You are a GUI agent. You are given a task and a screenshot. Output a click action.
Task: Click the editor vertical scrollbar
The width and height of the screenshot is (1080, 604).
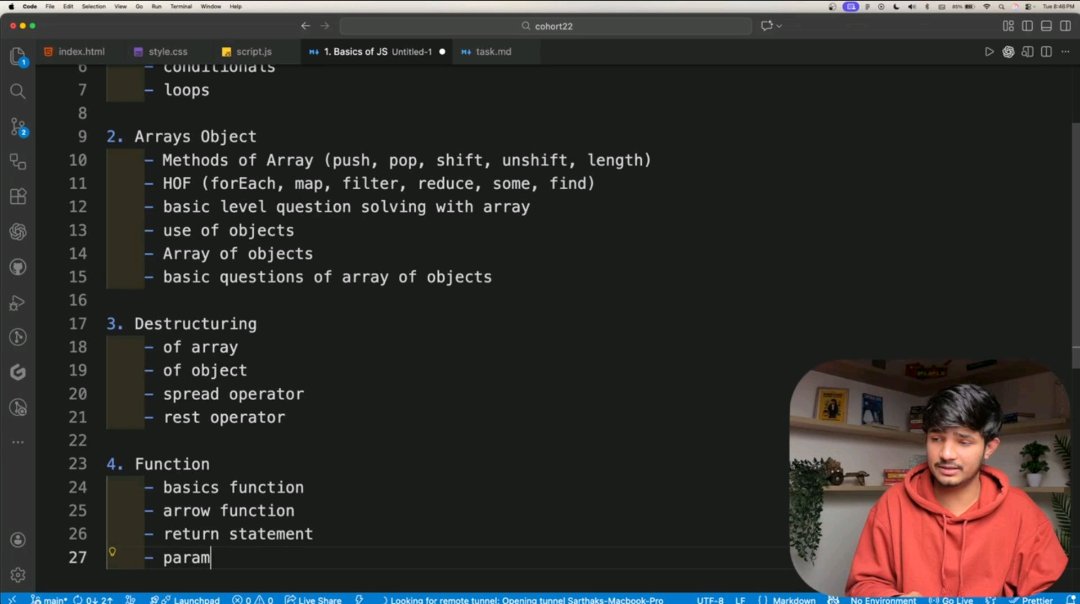point(1075,244)
